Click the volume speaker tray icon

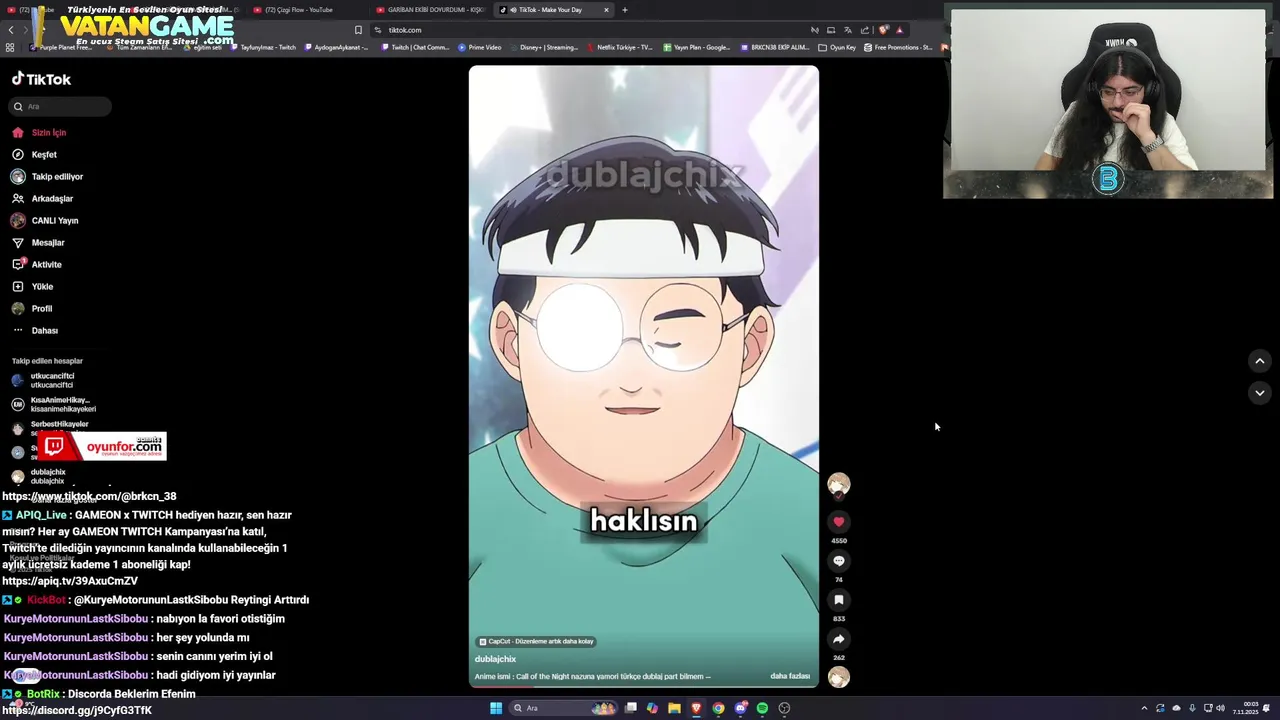pos(1220,708)
